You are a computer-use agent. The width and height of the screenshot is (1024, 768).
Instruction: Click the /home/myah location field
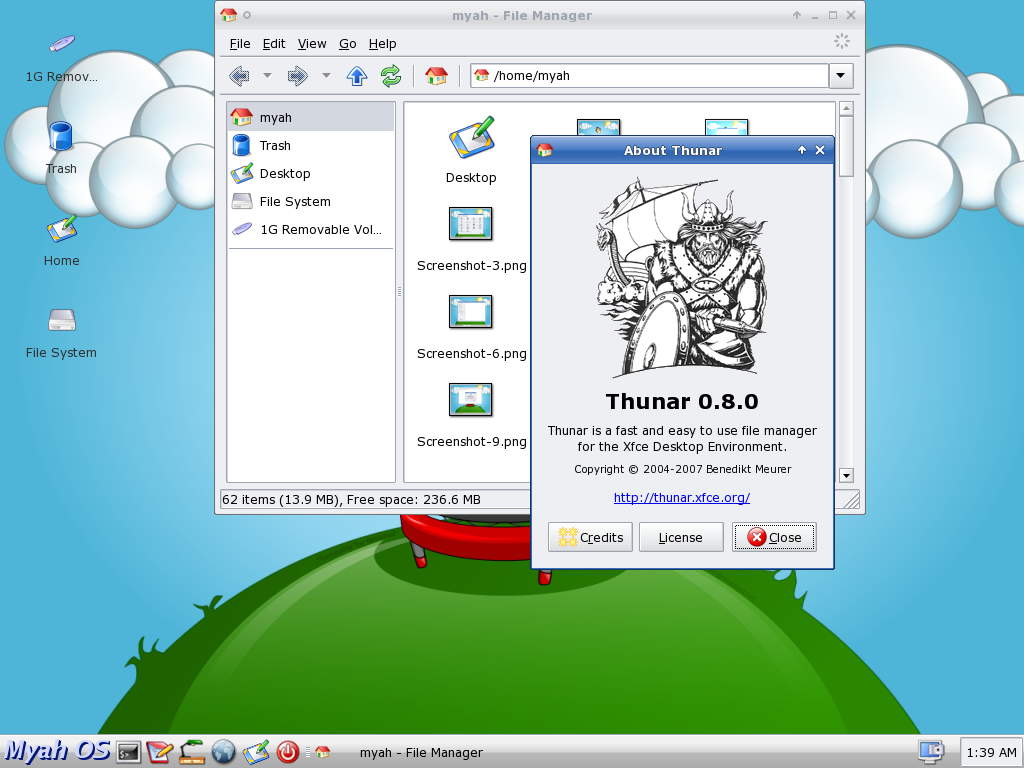[x=650, y=76]
